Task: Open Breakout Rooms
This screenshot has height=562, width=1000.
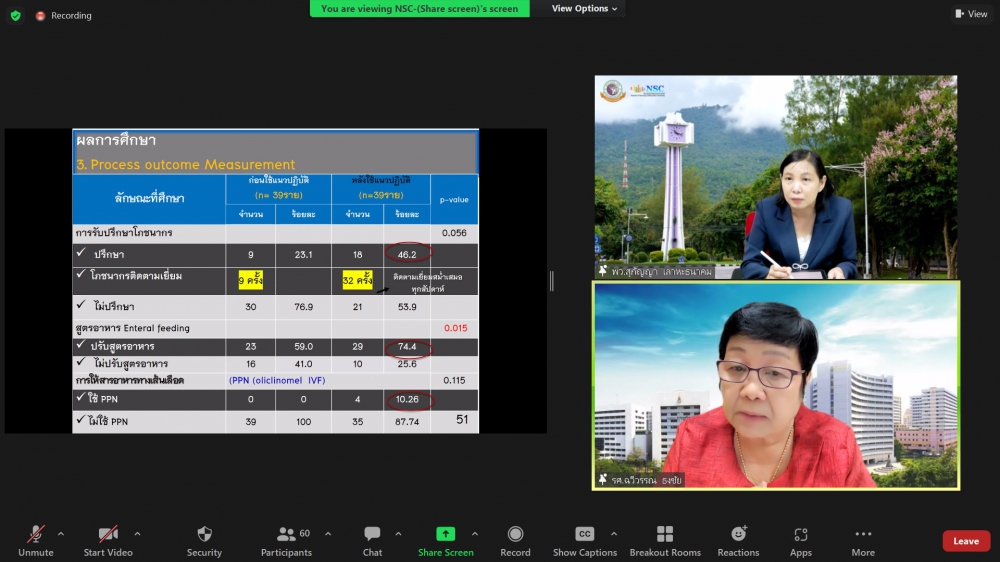Action: 665,534
